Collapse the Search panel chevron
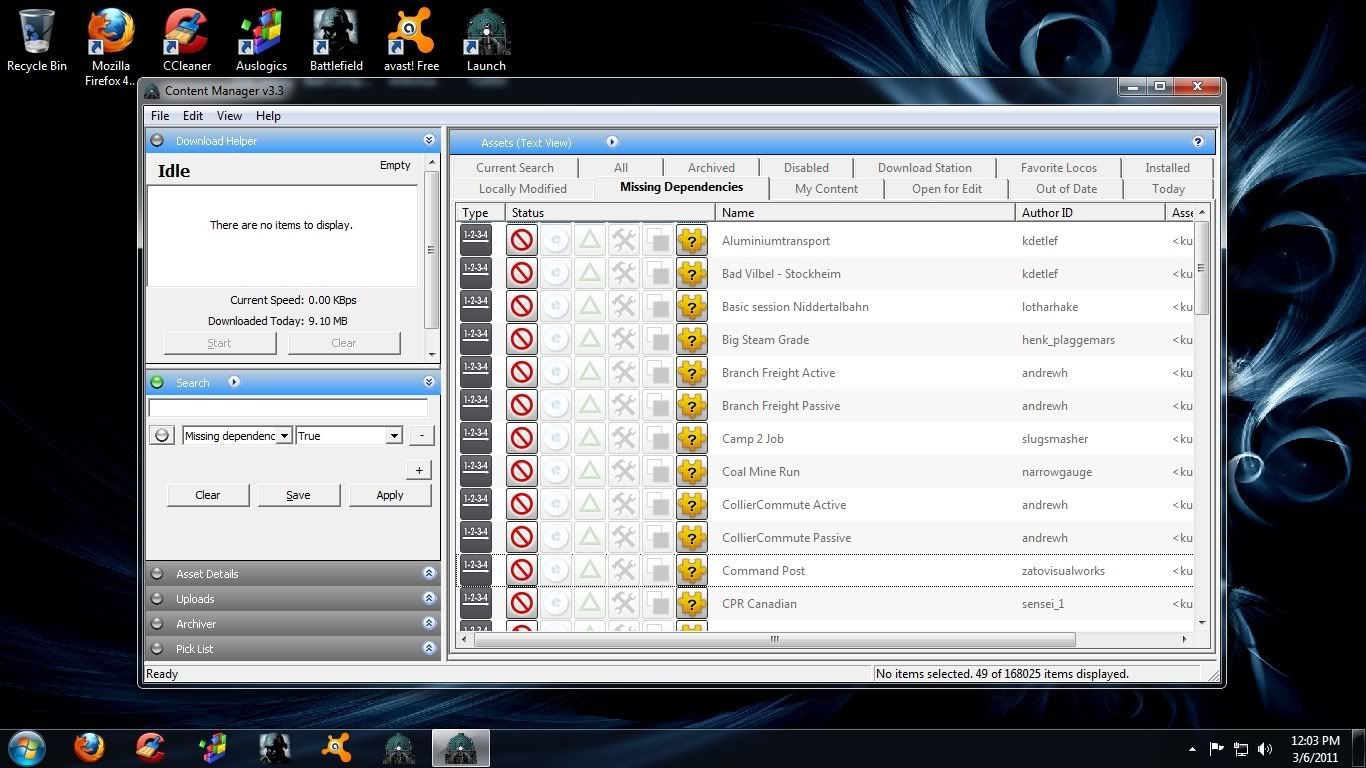The image size is (1366, 768). [429, 382]
